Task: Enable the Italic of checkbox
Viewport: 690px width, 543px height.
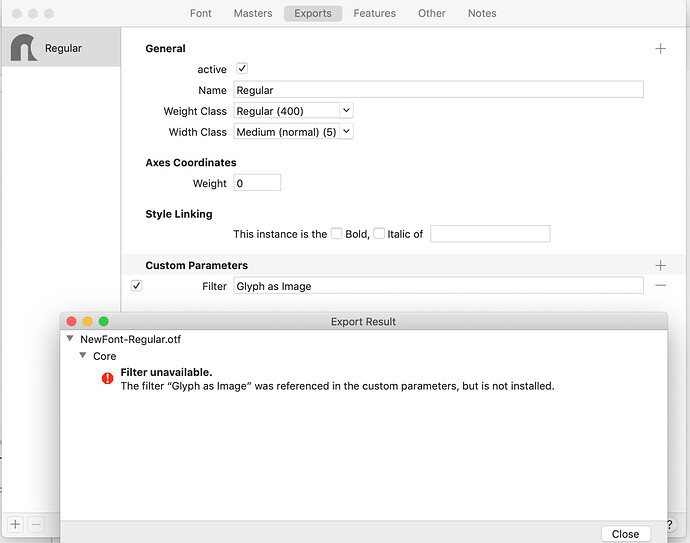Action: pos(379,234)
